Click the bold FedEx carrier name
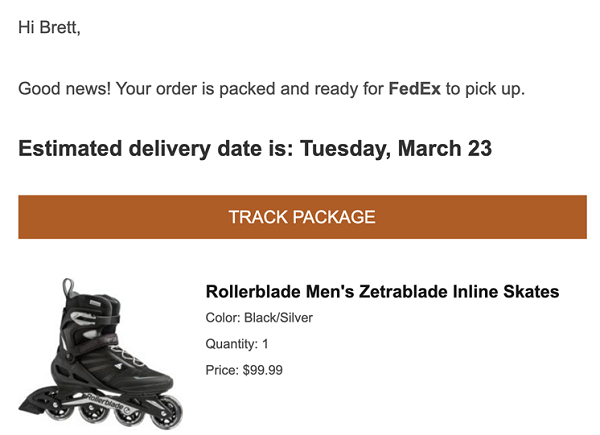This screenshot has height=435, width=600. click(x=414, y=88)
